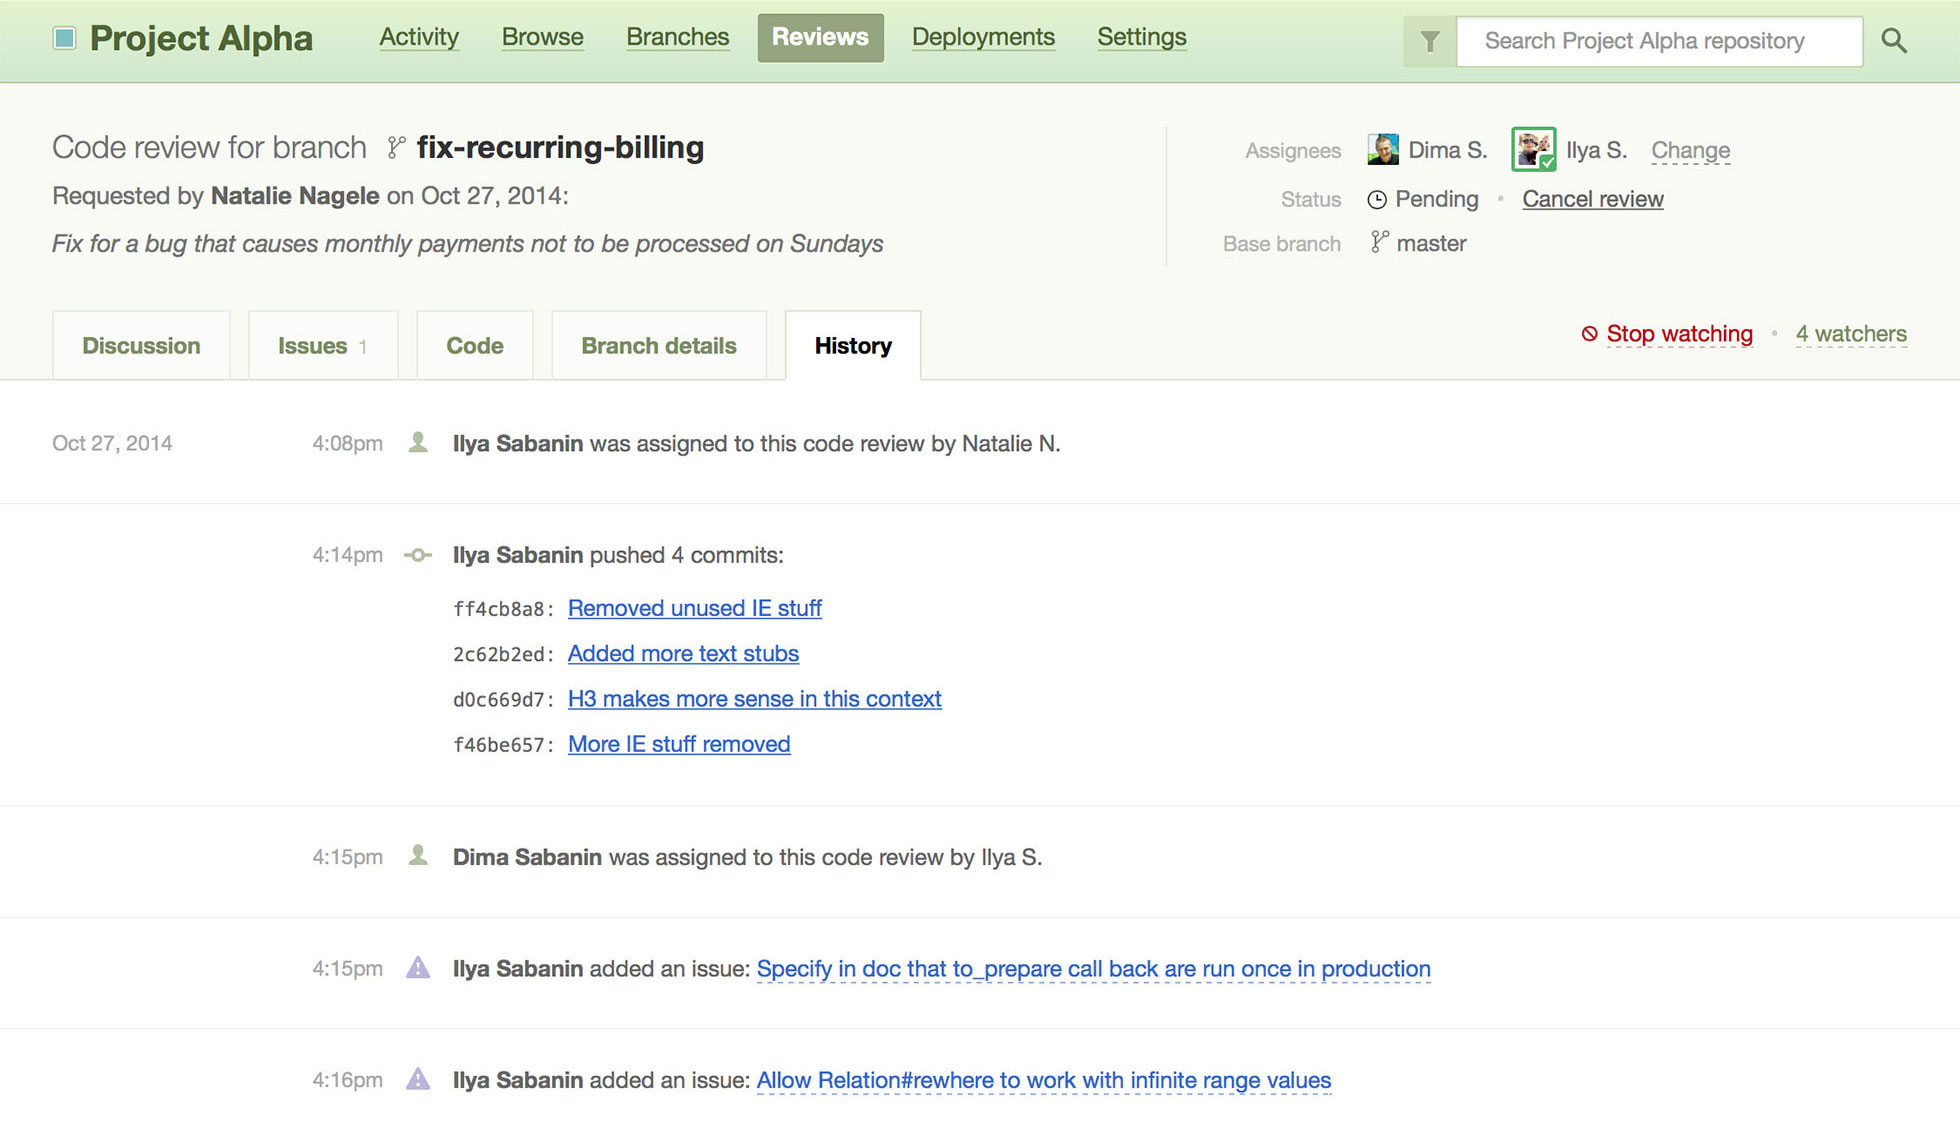Click commit icon at 4:14pm entry
This screenshot has width=1960, height=1134.
pyautogui.click(x=418, y=555)
